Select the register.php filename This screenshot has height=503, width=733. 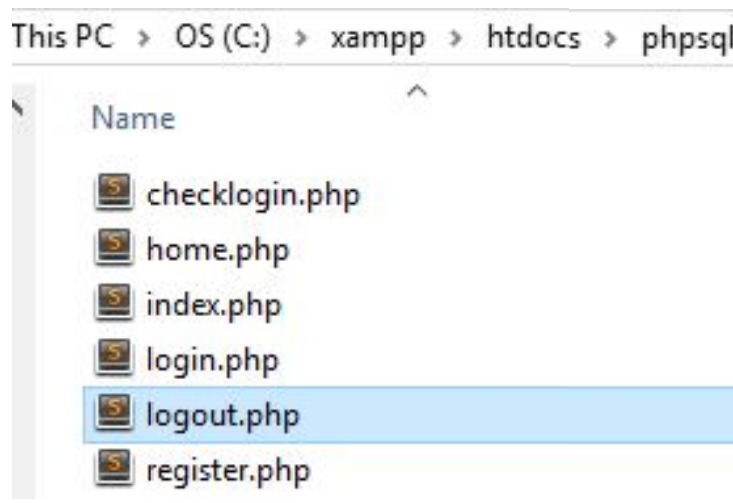point(228,469)
